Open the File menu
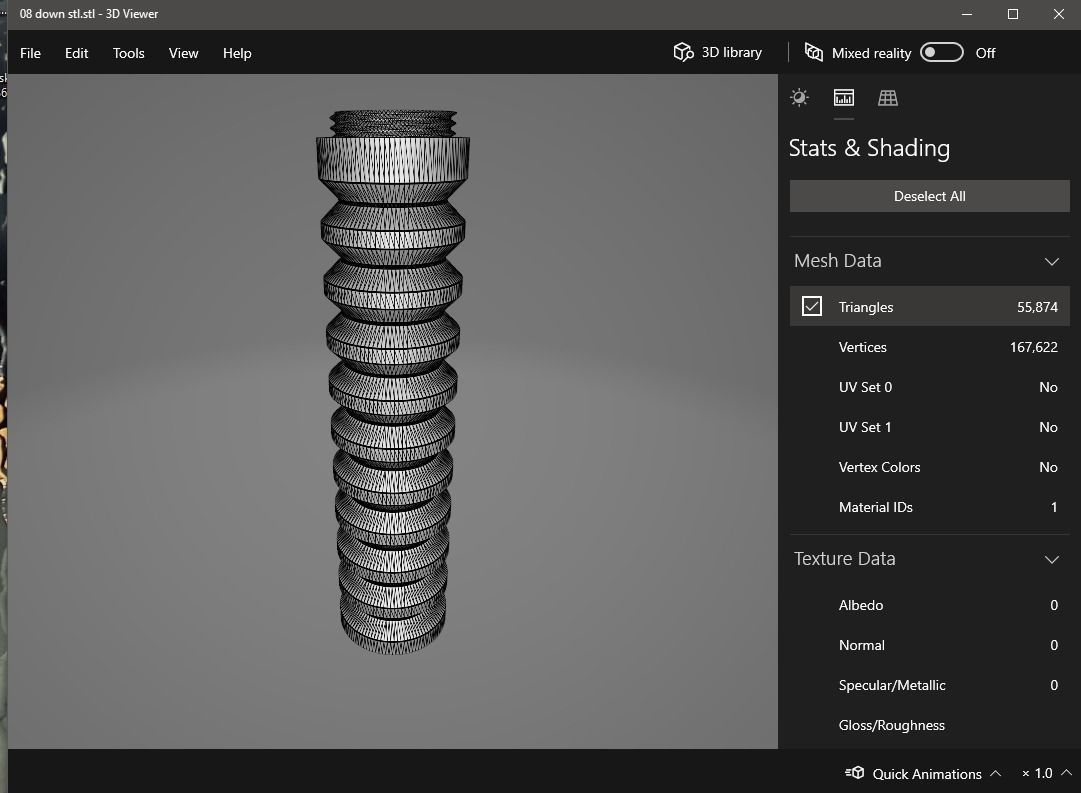The width and height of the screenshot is (1081, 793). click(30, 53)
